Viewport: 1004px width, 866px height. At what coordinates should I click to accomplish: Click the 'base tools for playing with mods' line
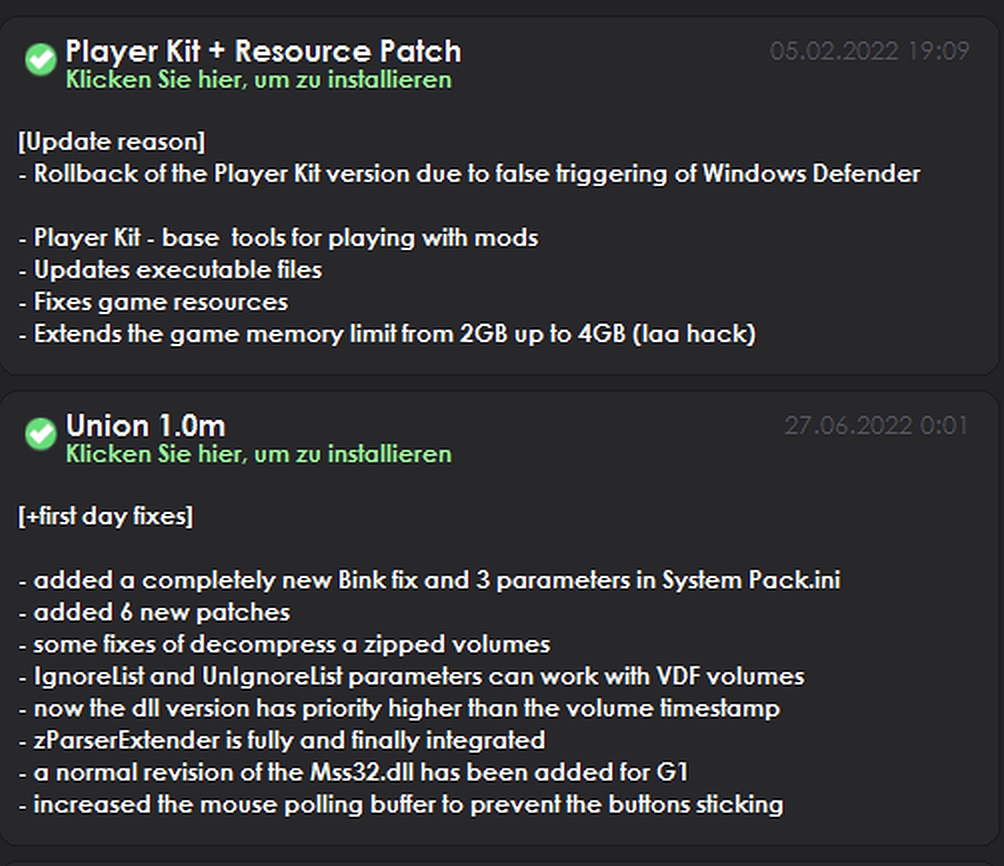(x=278, y=238)
